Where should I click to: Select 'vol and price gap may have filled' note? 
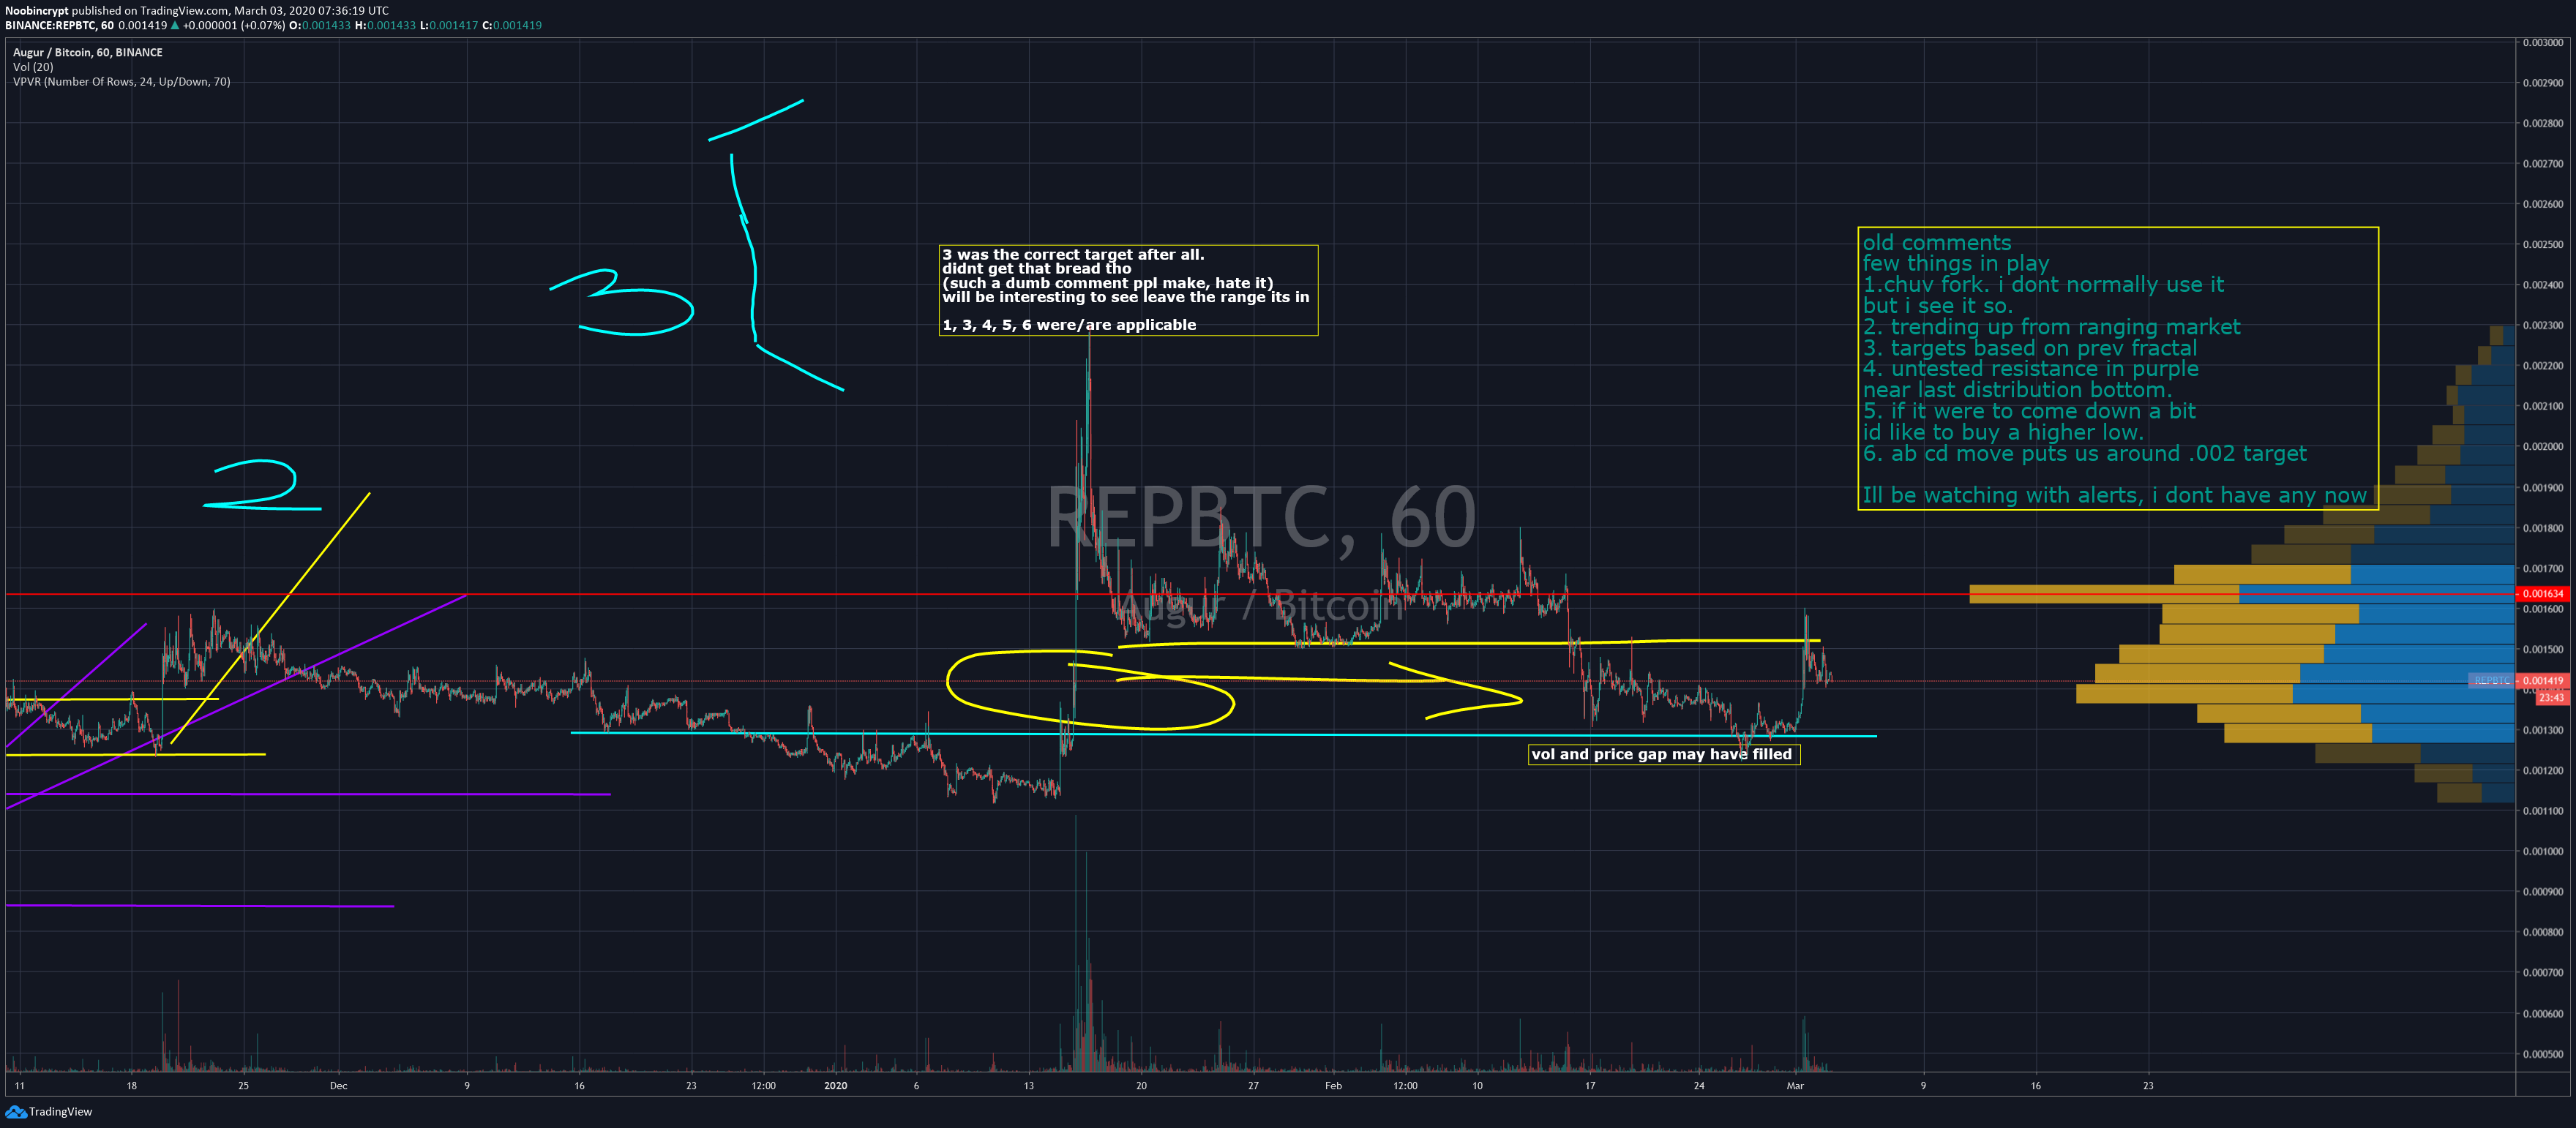1664,754
